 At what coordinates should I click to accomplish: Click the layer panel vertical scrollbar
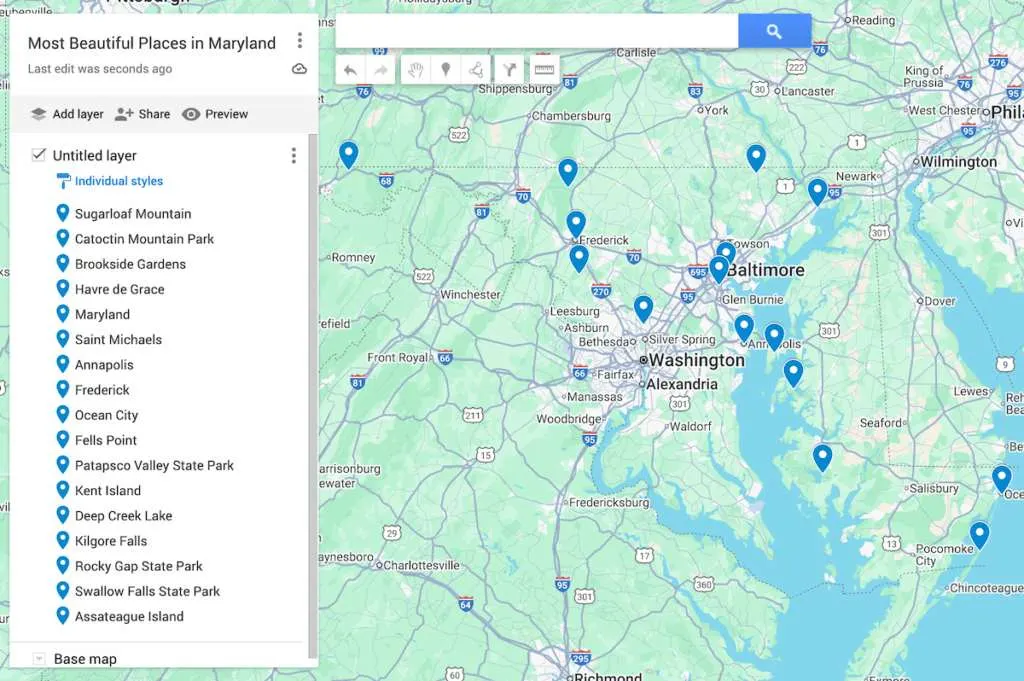point(312,395)
